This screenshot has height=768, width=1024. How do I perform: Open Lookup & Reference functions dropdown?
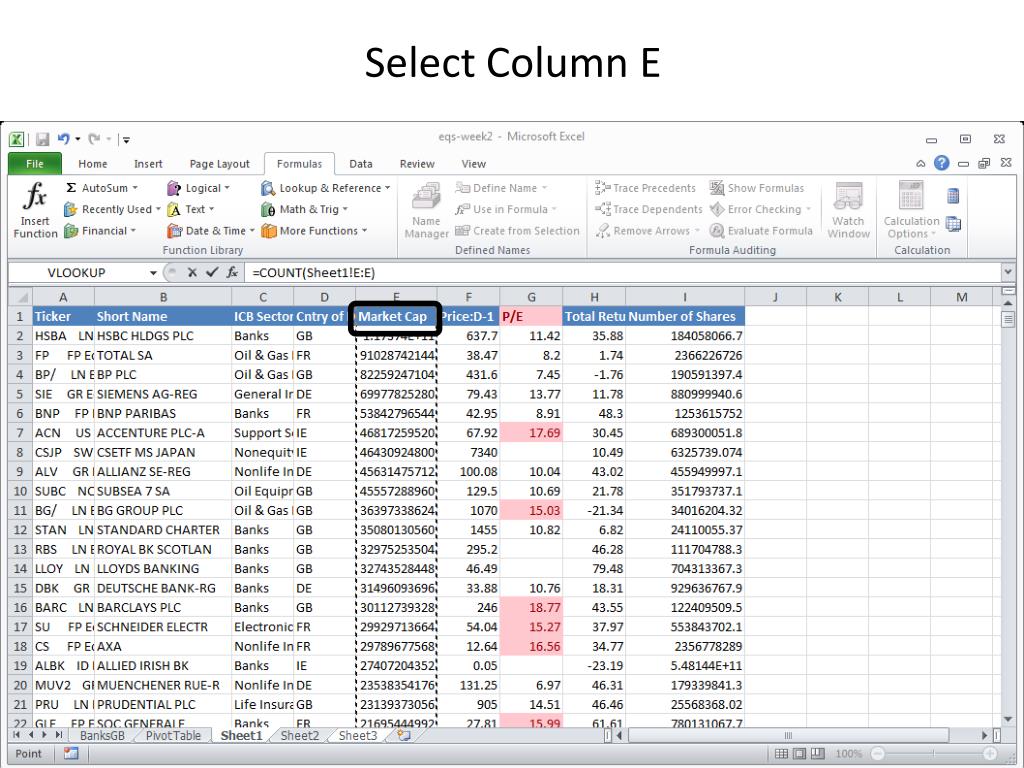pos(325,188)
